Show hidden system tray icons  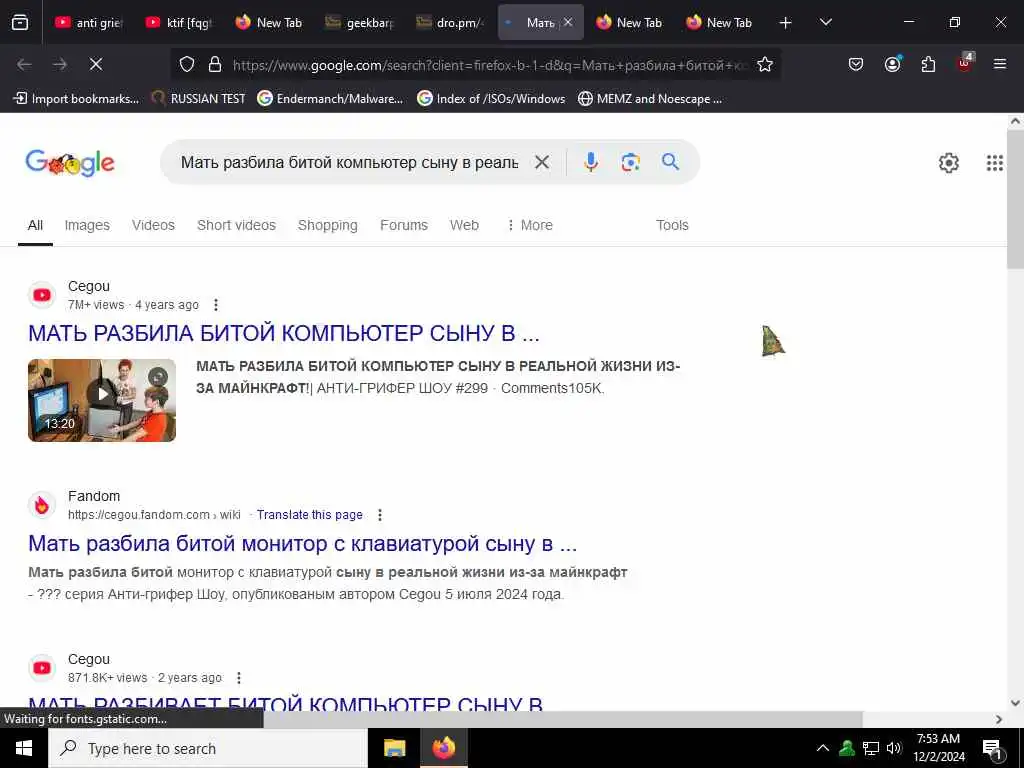coord(823,748)
